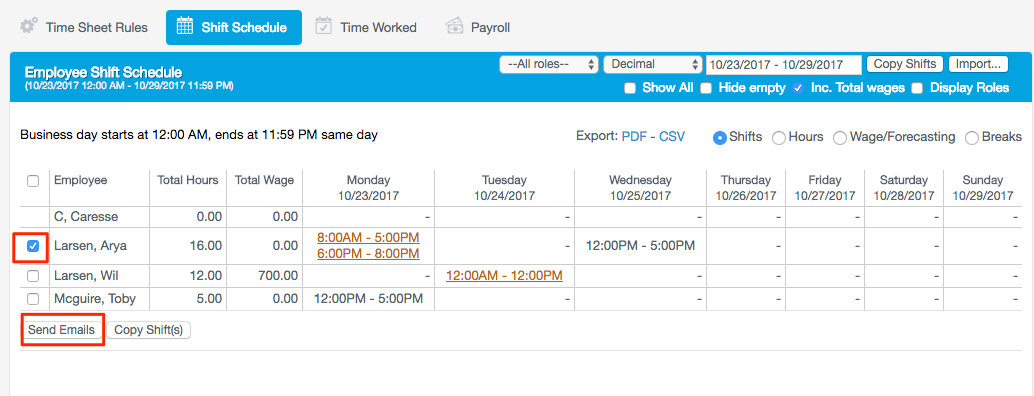Screen dimensions: 1034x396
Task: Click the Sunday 10/29/2017 column header
Action: [x=983, y=188]
